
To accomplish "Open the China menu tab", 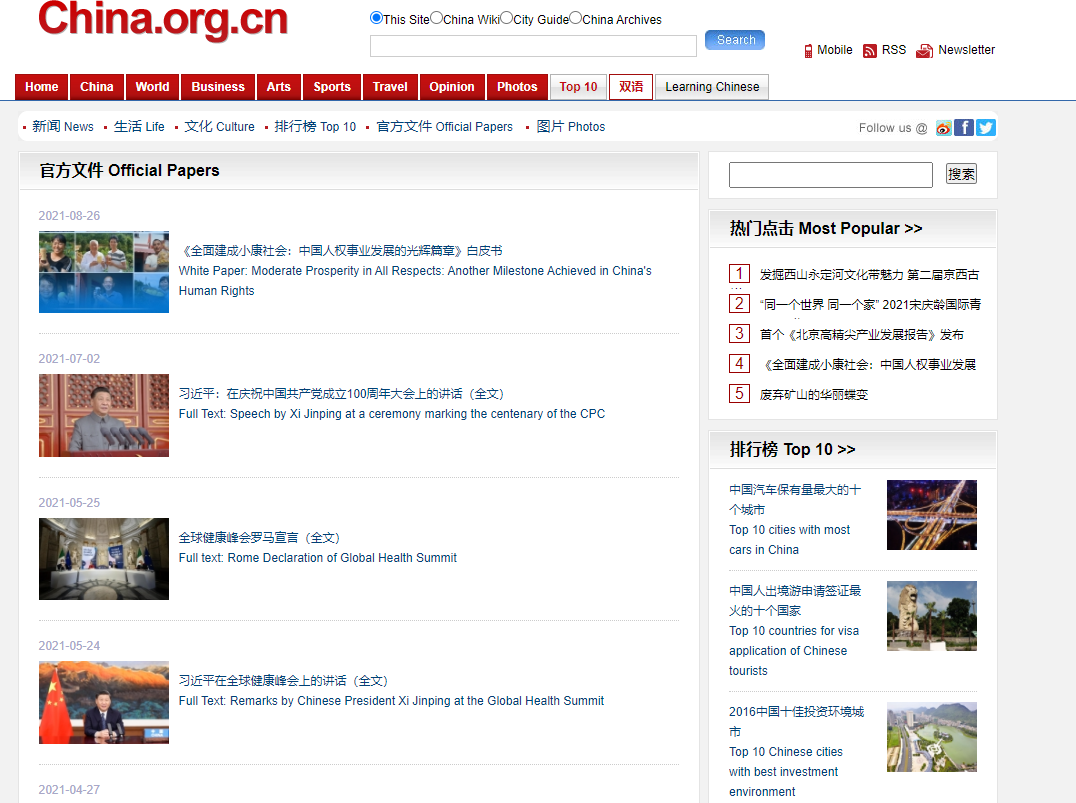I will point(97,87).
